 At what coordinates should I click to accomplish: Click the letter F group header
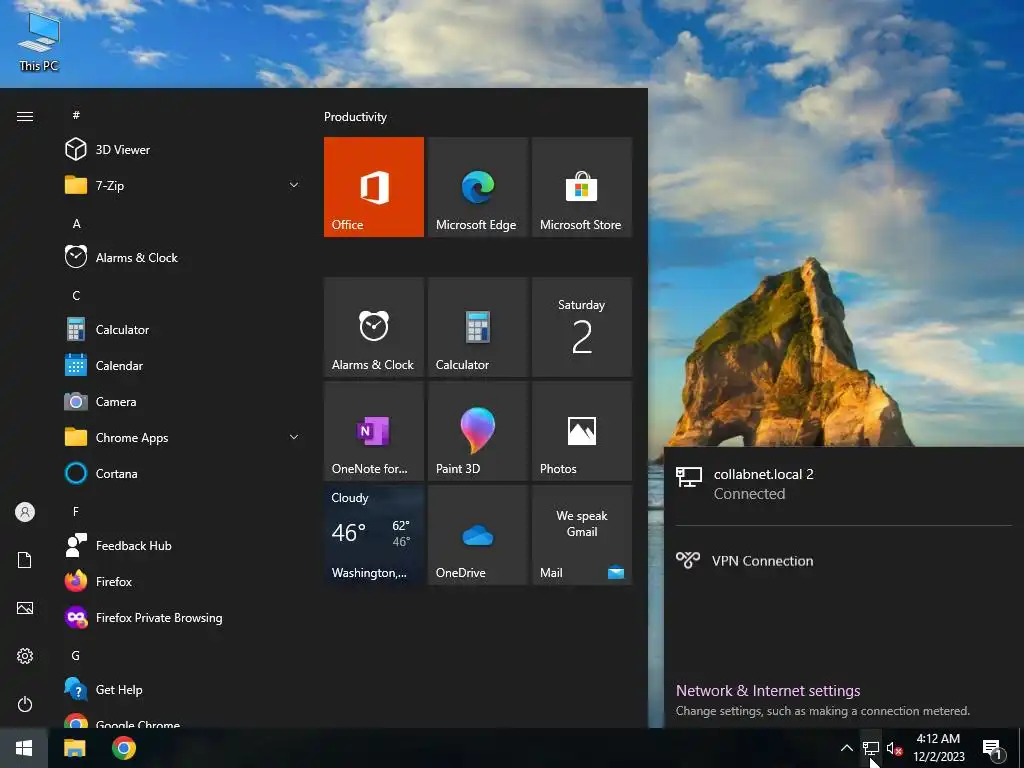coord(76,511)
